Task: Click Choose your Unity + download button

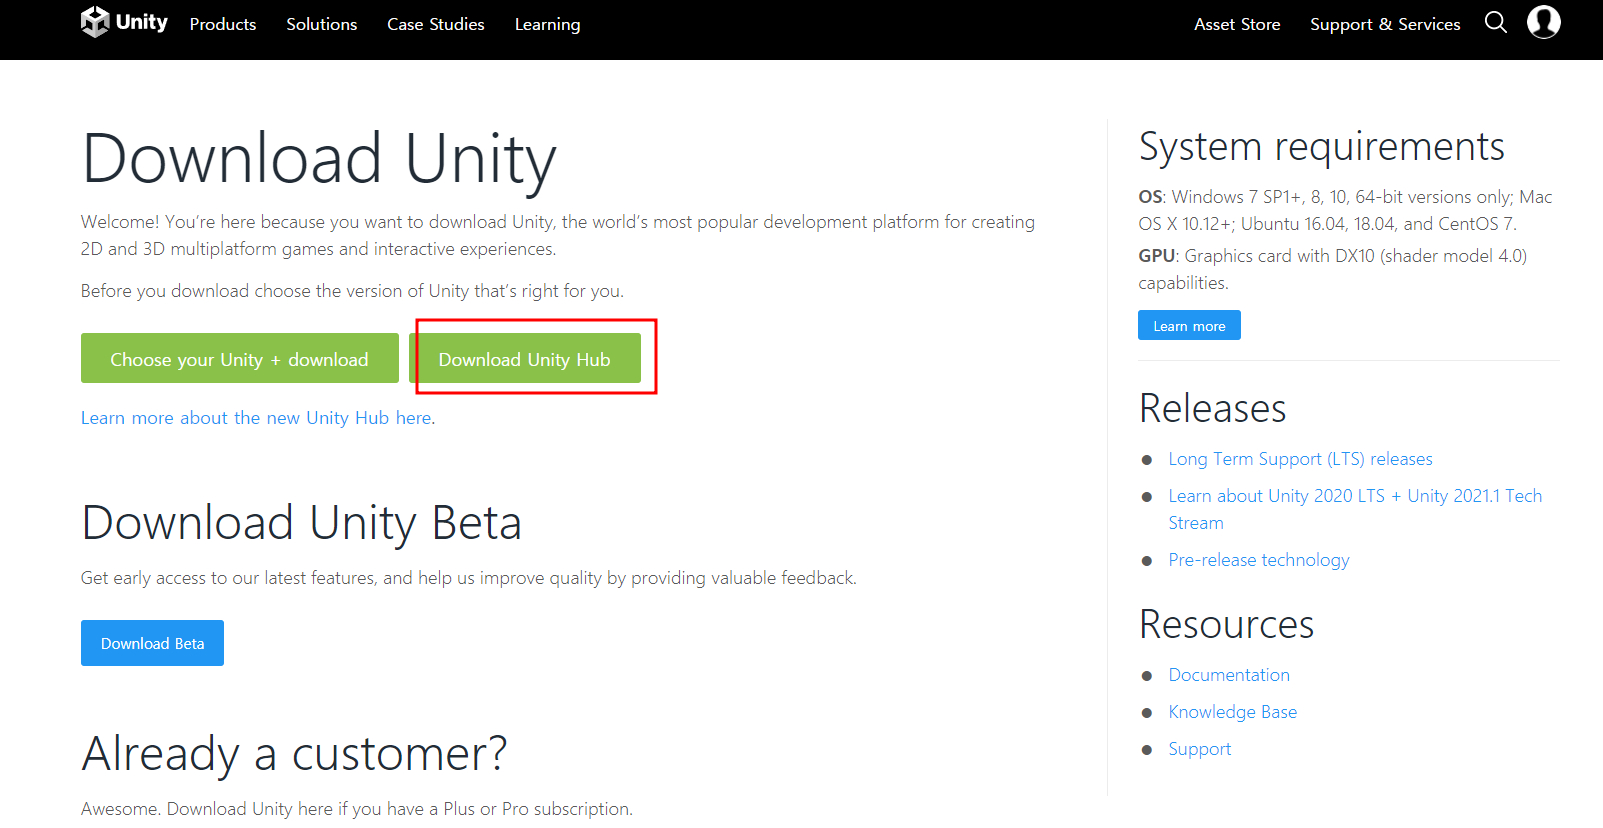Action: point(240,358)
